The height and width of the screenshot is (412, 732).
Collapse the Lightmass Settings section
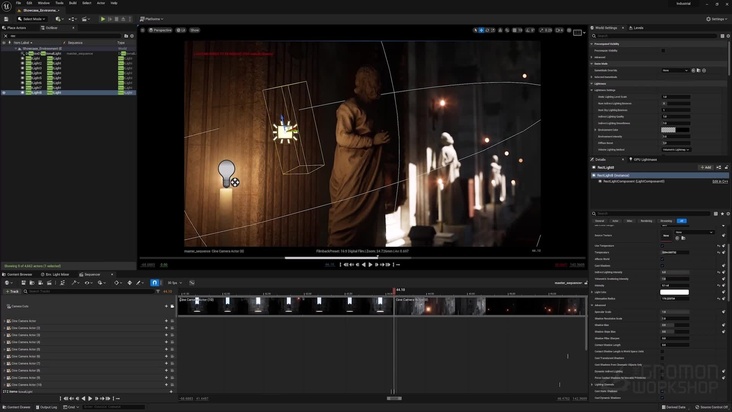pyautogui.click(x=592, y=90)
